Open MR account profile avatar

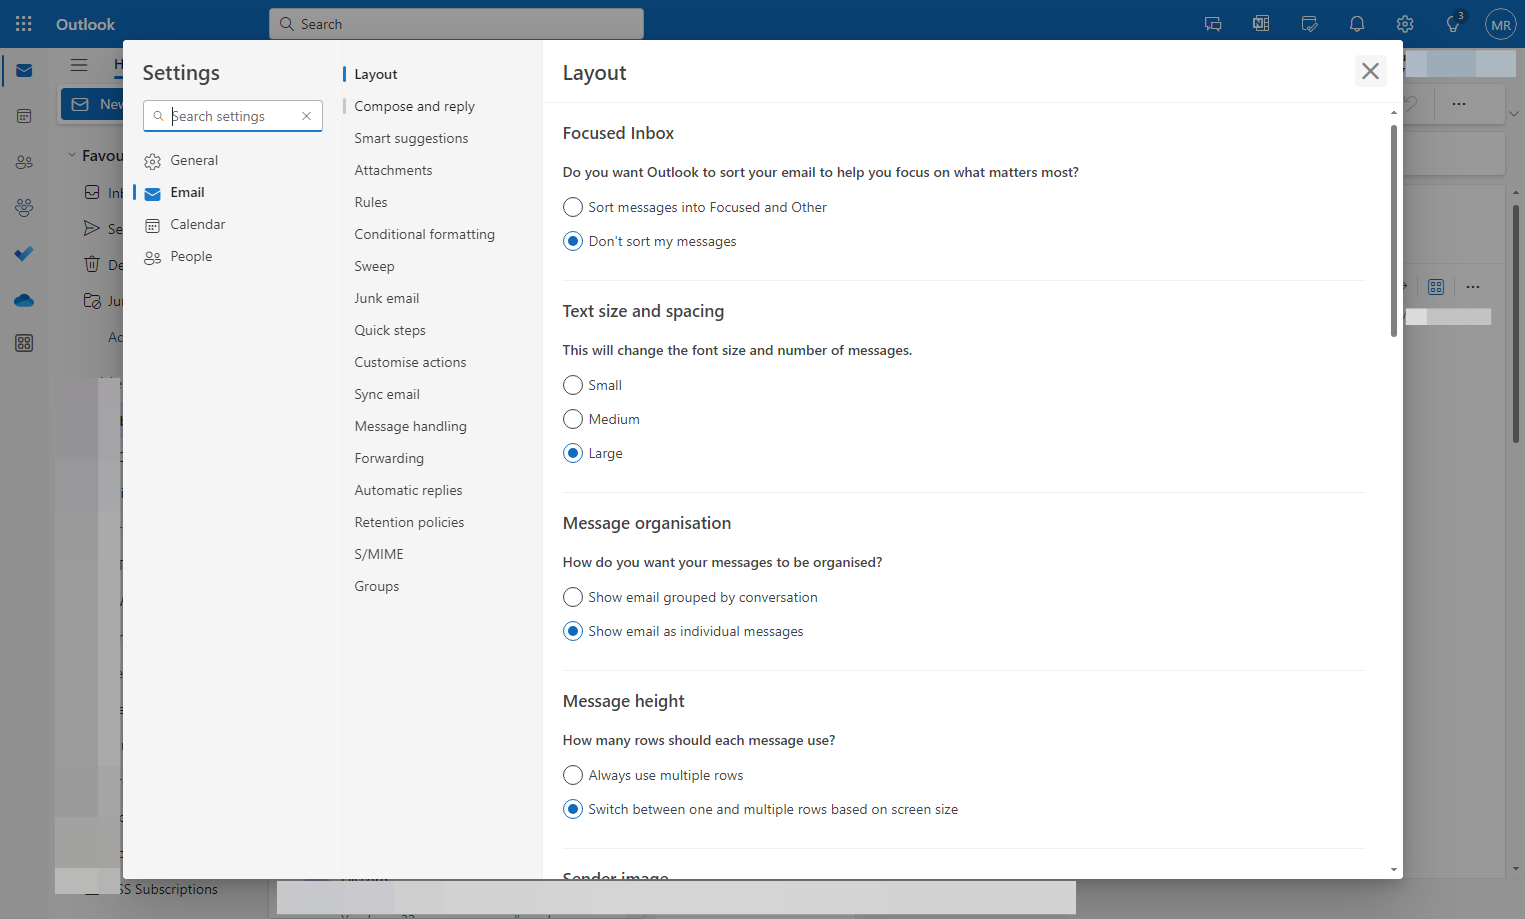(x=1501, y=24)
